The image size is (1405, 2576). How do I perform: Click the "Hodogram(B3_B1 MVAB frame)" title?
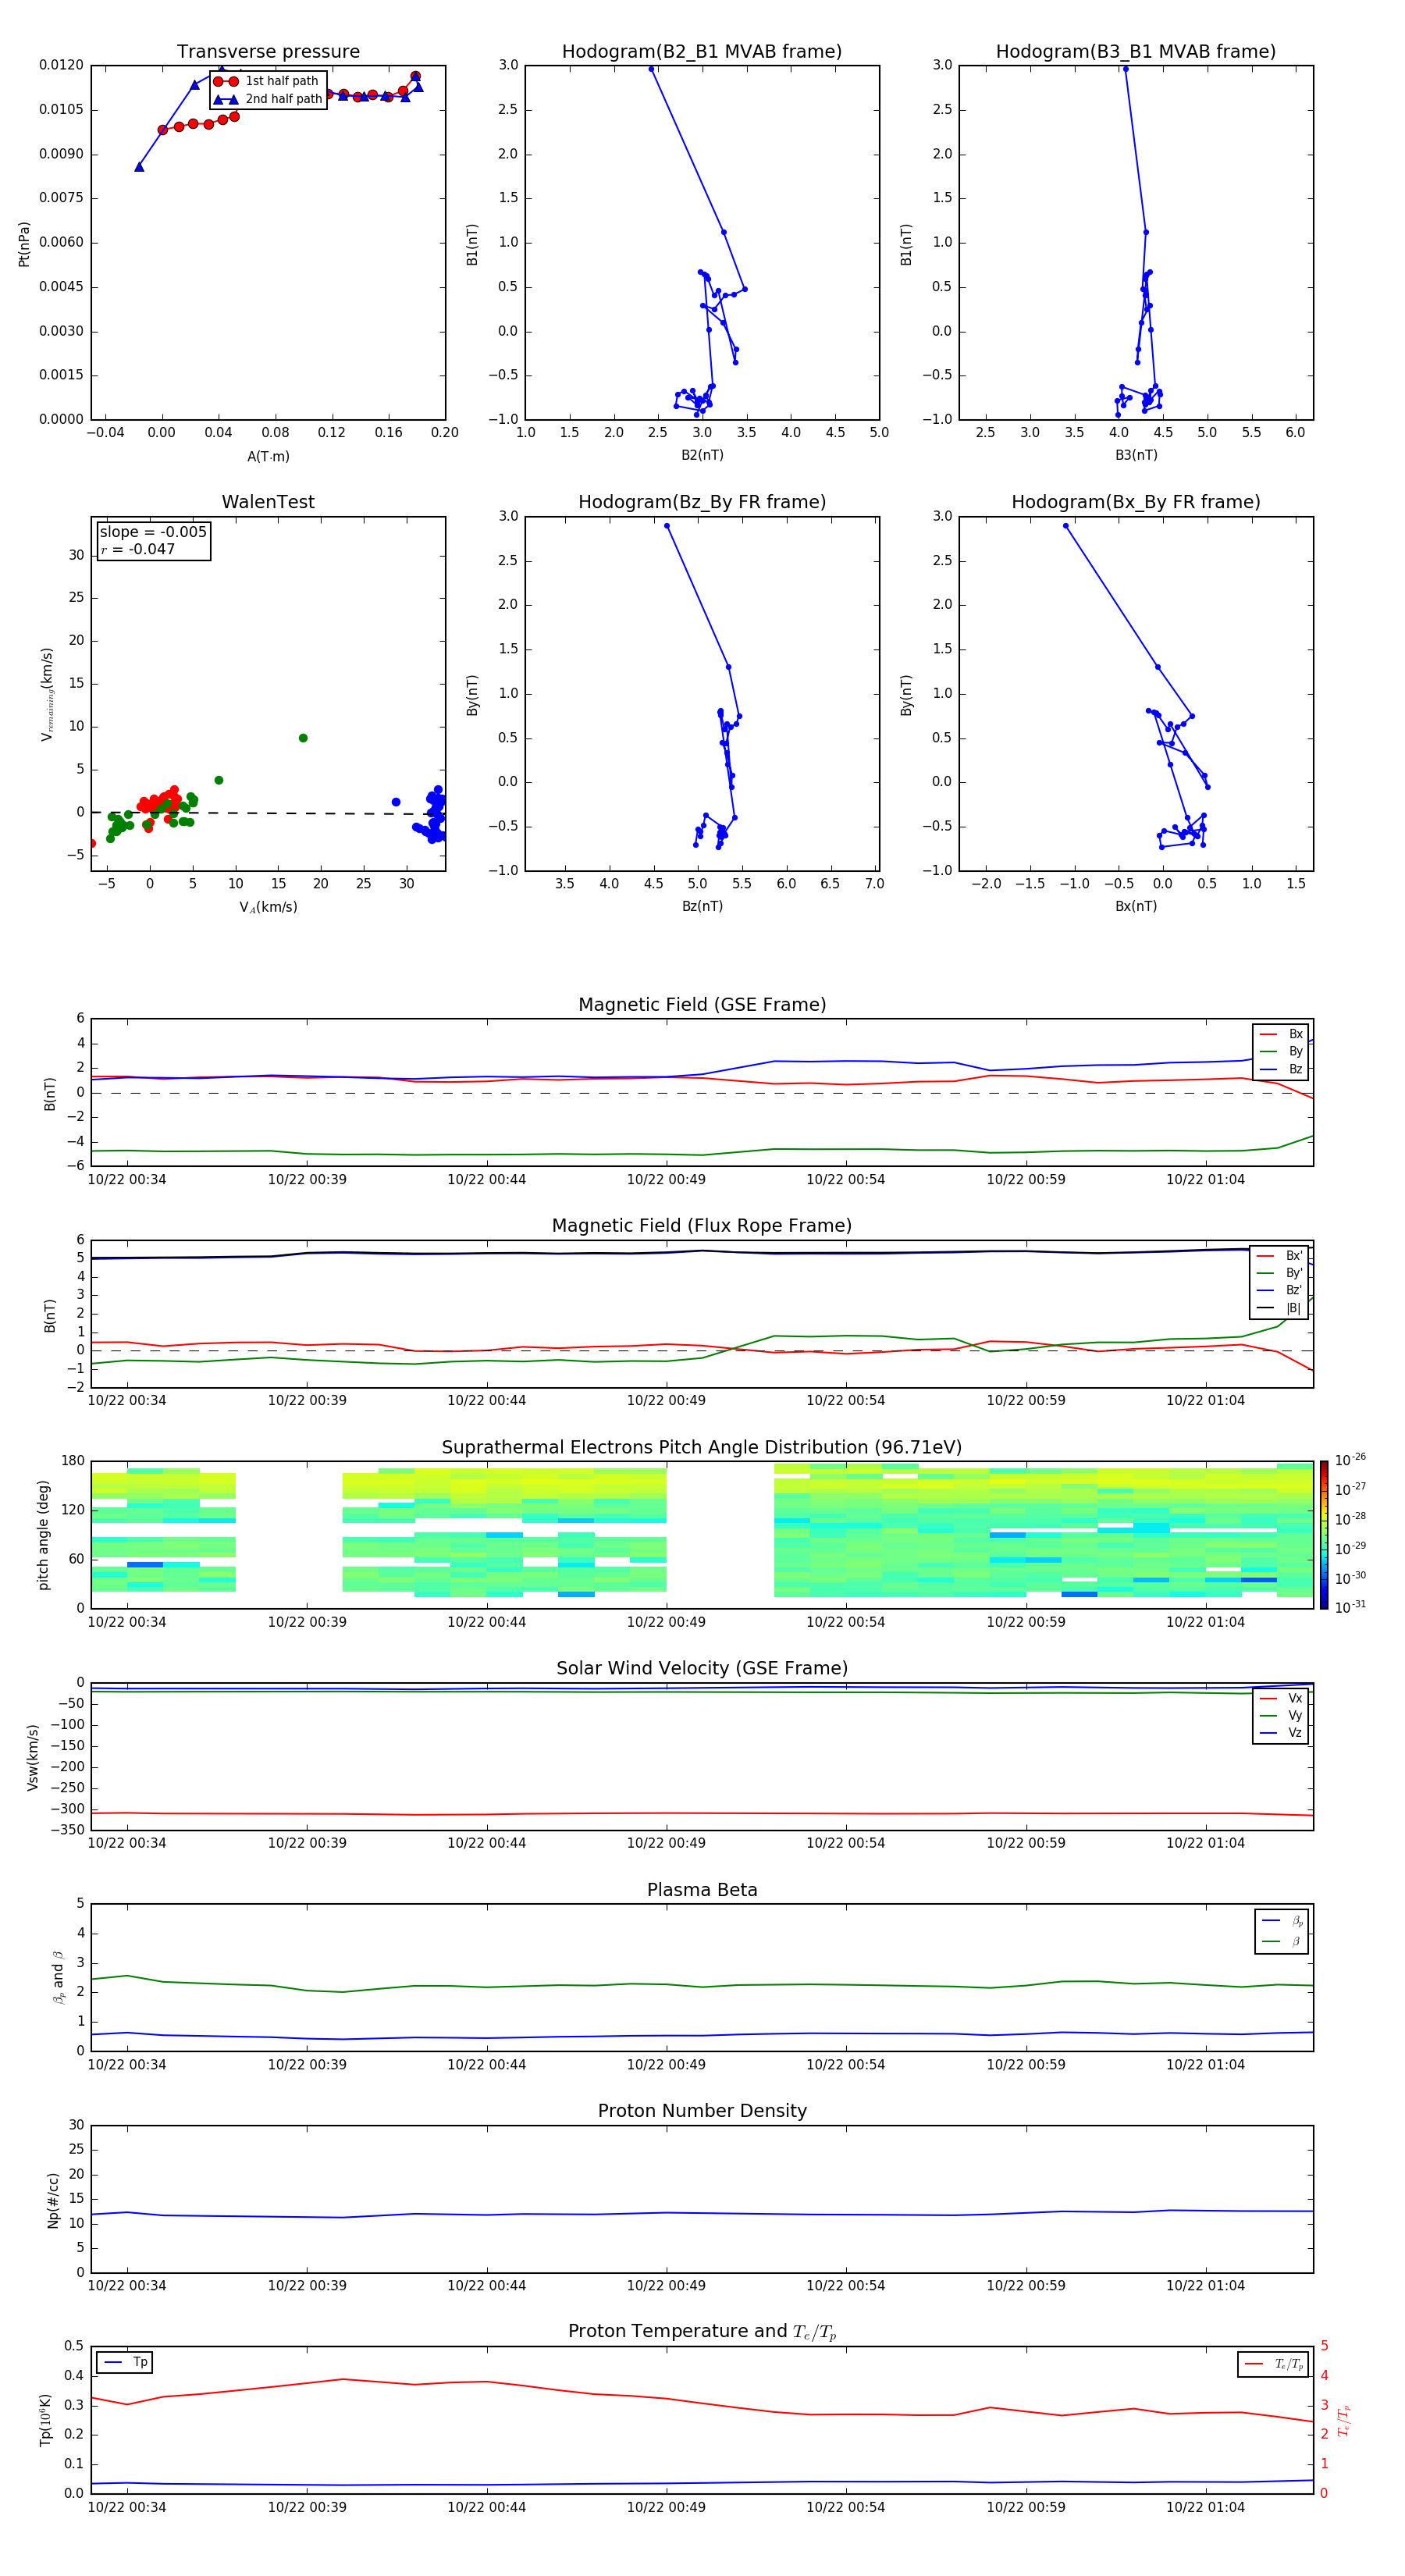coord(1136,52)
